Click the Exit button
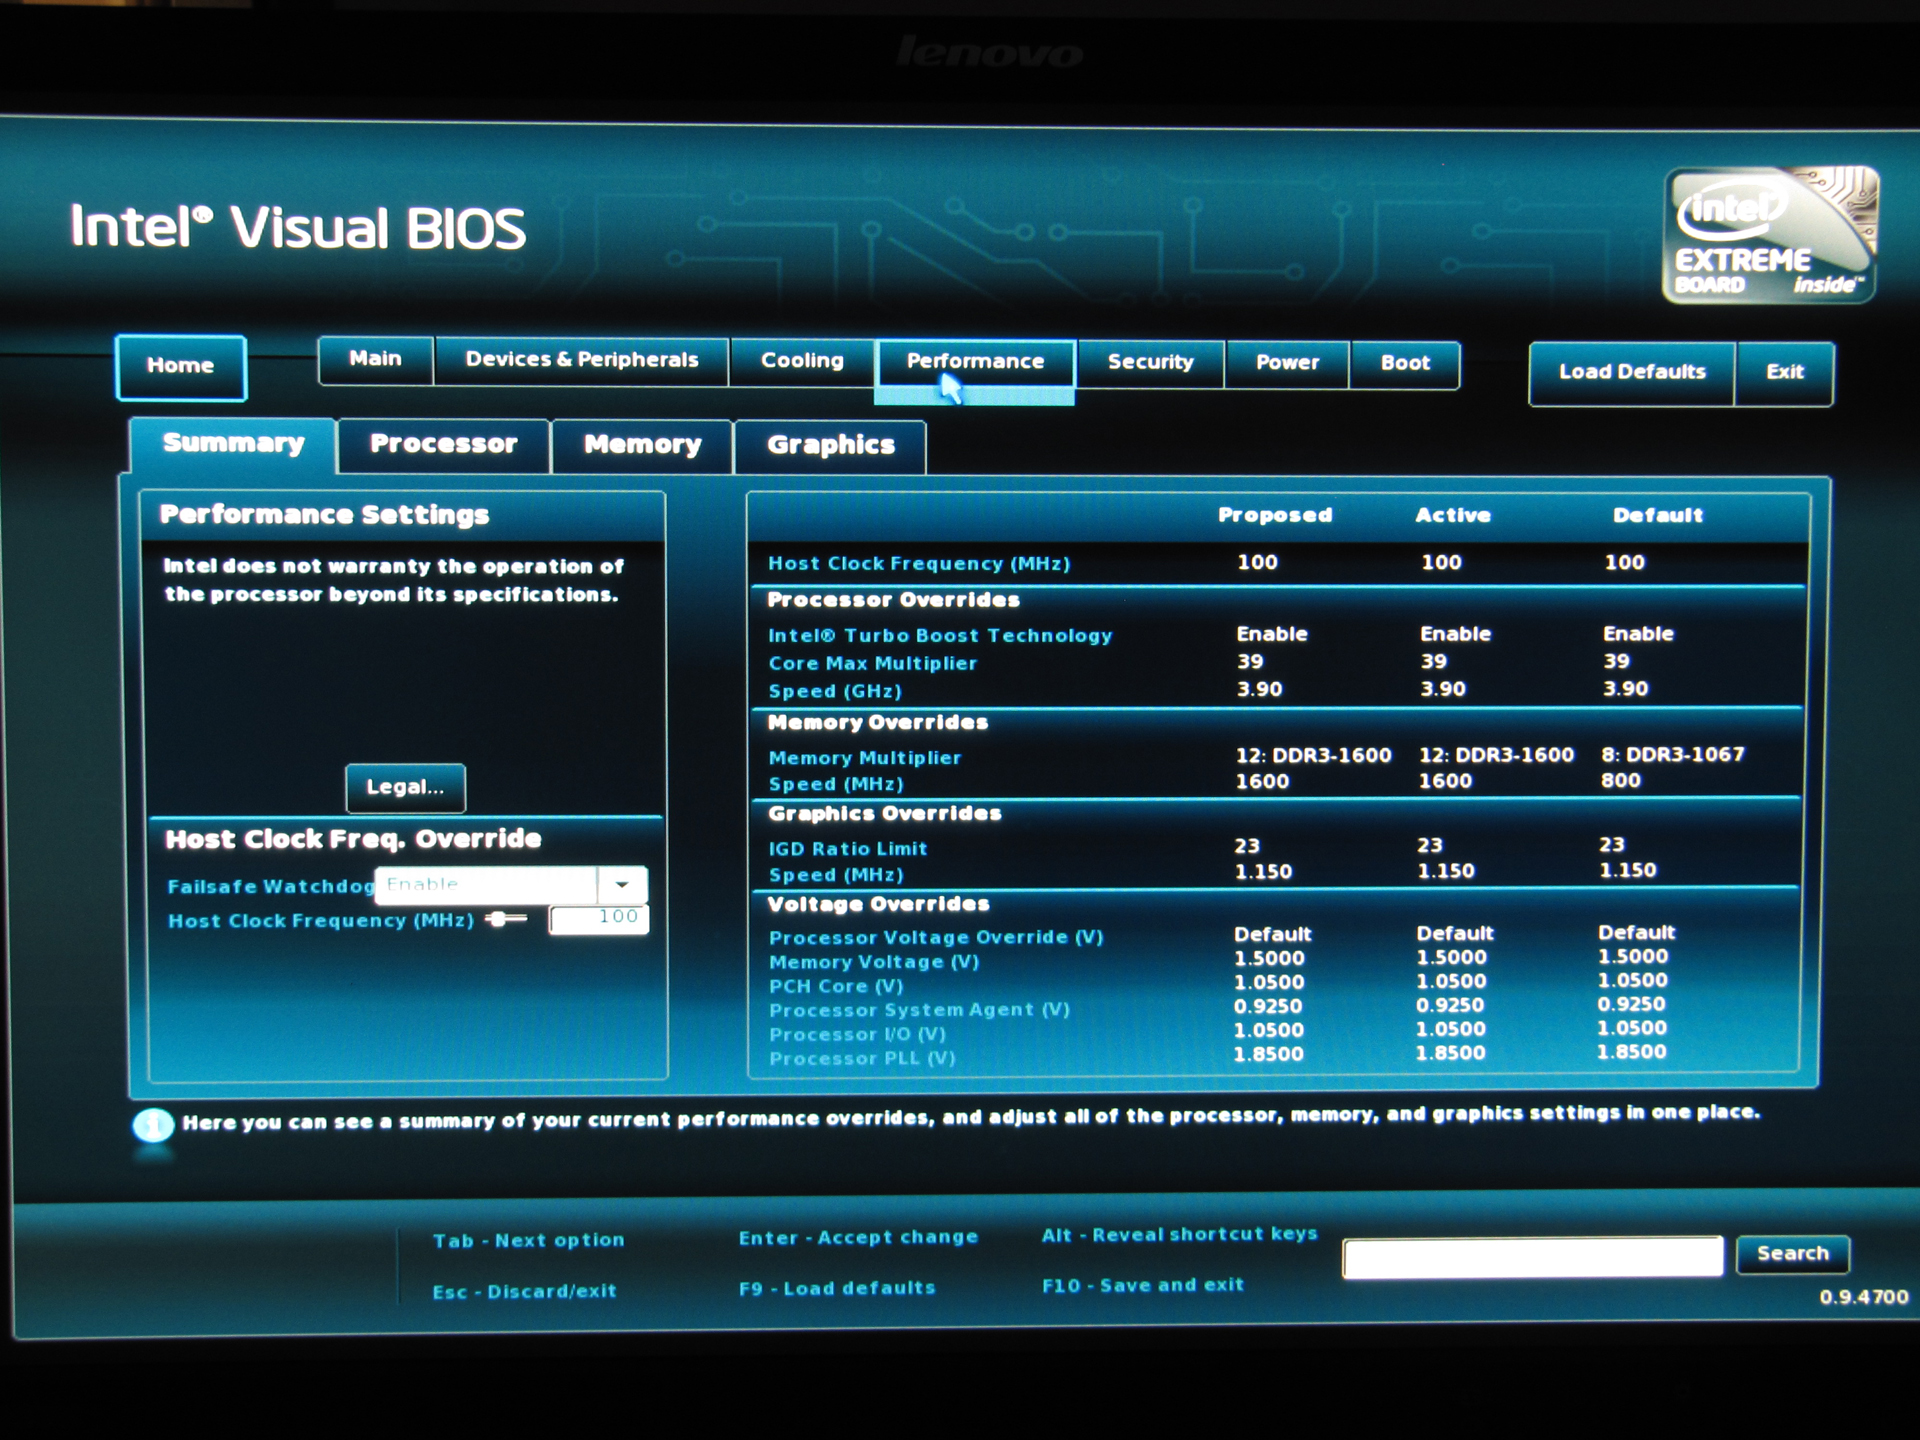1920x1440 pixels. pyautogui.click(x=1784, y=373)
